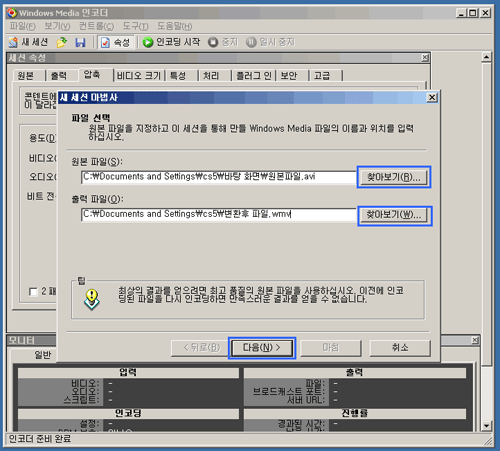Click Browse (찾아보기) next to the source file

394,177
